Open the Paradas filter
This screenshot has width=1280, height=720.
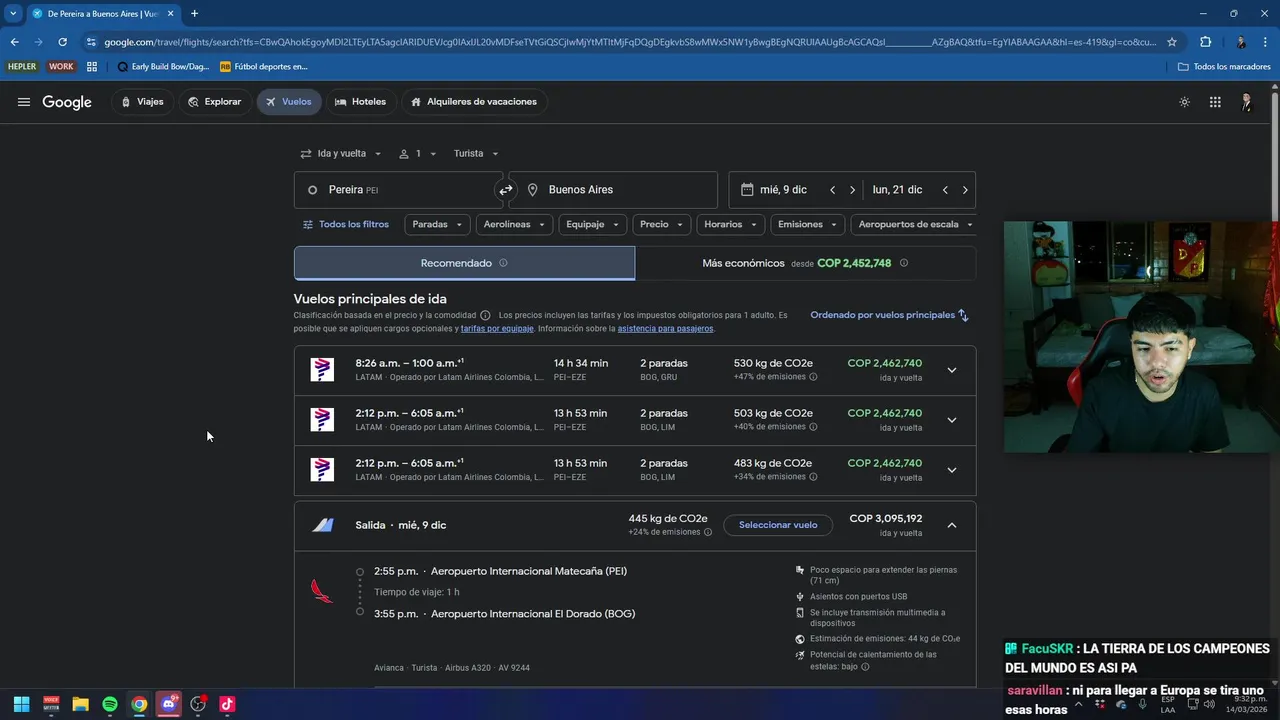(x=437, y=225)
